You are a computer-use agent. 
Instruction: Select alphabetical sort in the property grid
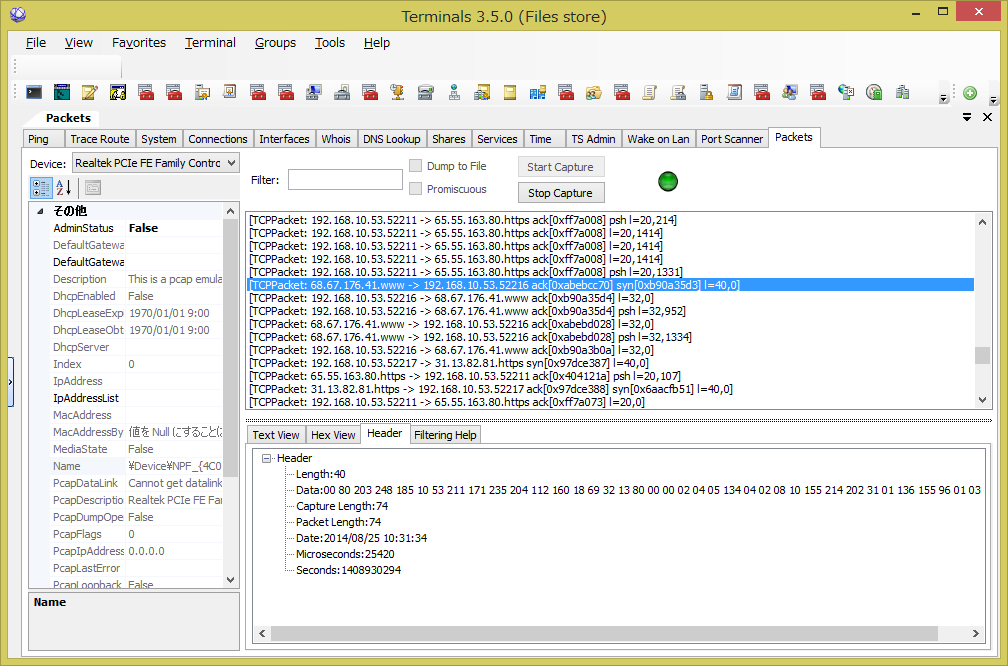pyautogui.click(x=62, y=188)
